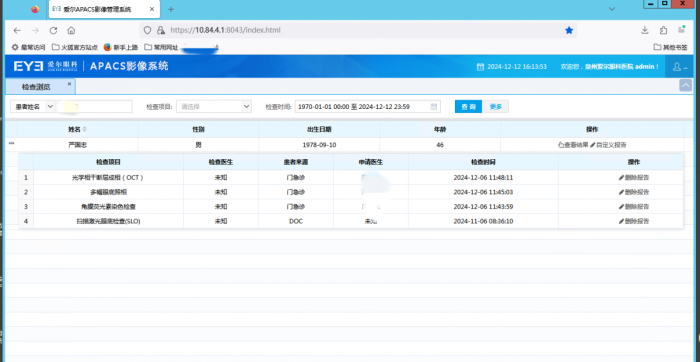Open the downloads panel
The height and width of the screenshot is (362, 700).
pos(645,30)
